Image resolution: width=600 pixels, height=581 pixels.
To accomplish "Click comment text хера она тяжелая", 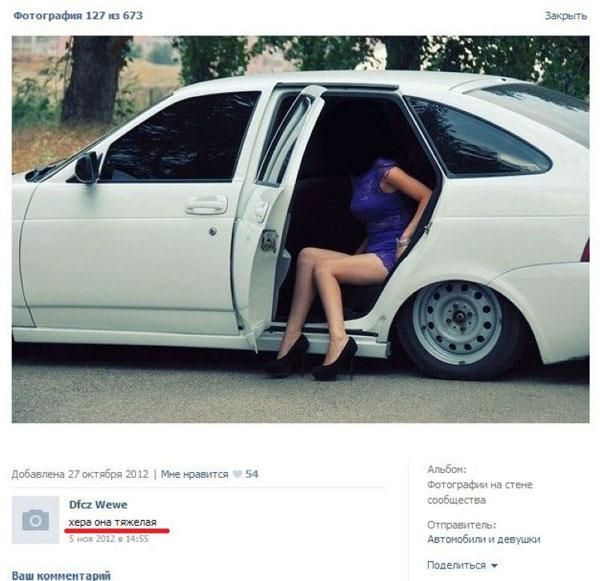I will (x=112, y=522).
